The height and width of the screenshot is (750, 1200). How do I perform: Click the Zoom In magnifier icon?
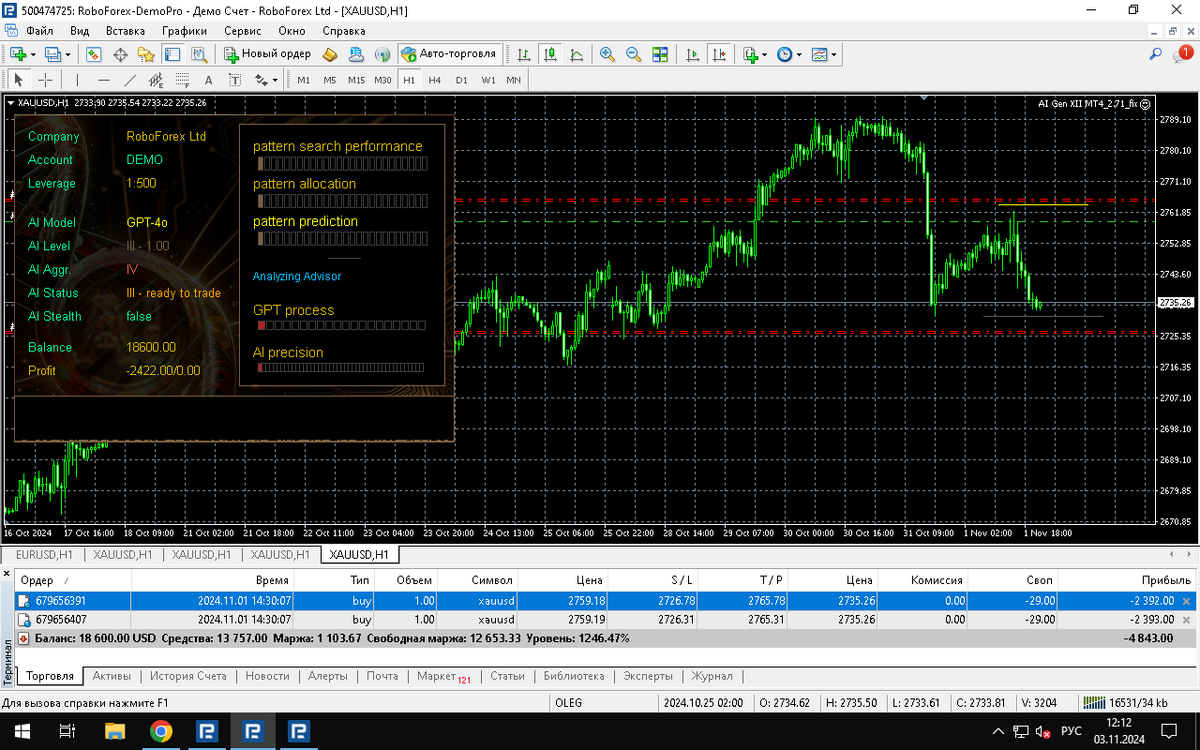click(607, 54)
